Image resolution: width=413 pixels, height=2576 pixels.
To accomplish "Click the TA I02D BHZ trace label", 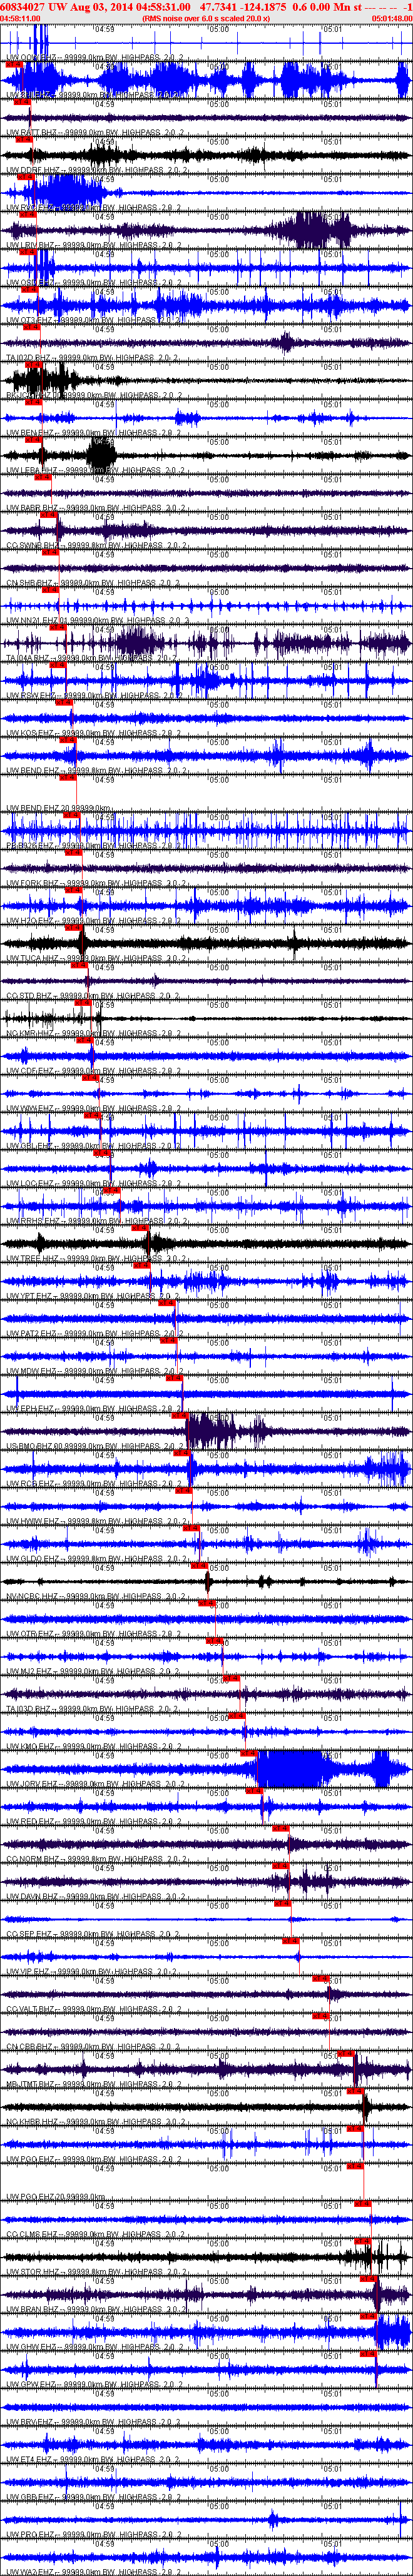I will [29, 358].
